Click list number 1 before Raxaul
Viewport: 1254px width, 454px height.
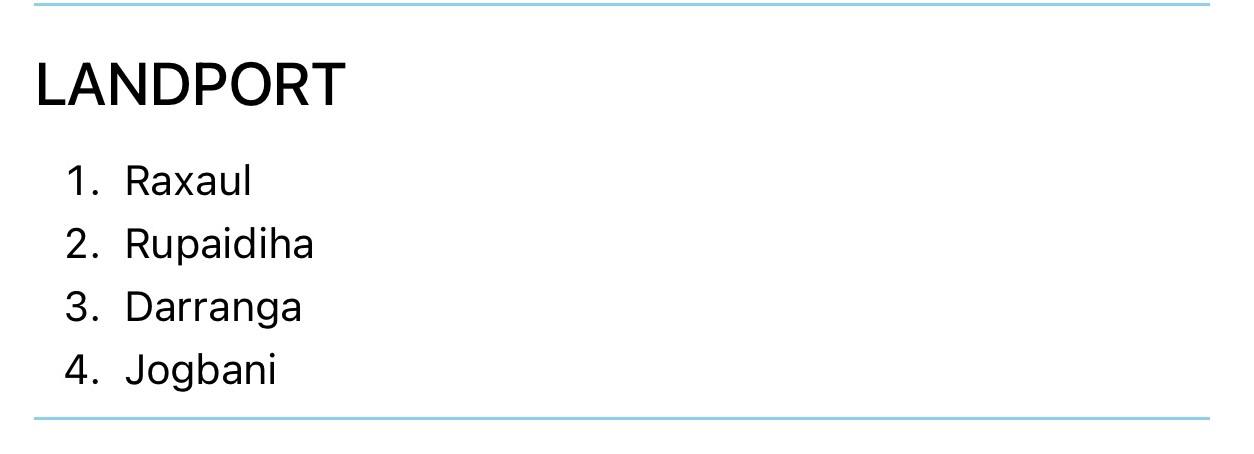point(82,181)
